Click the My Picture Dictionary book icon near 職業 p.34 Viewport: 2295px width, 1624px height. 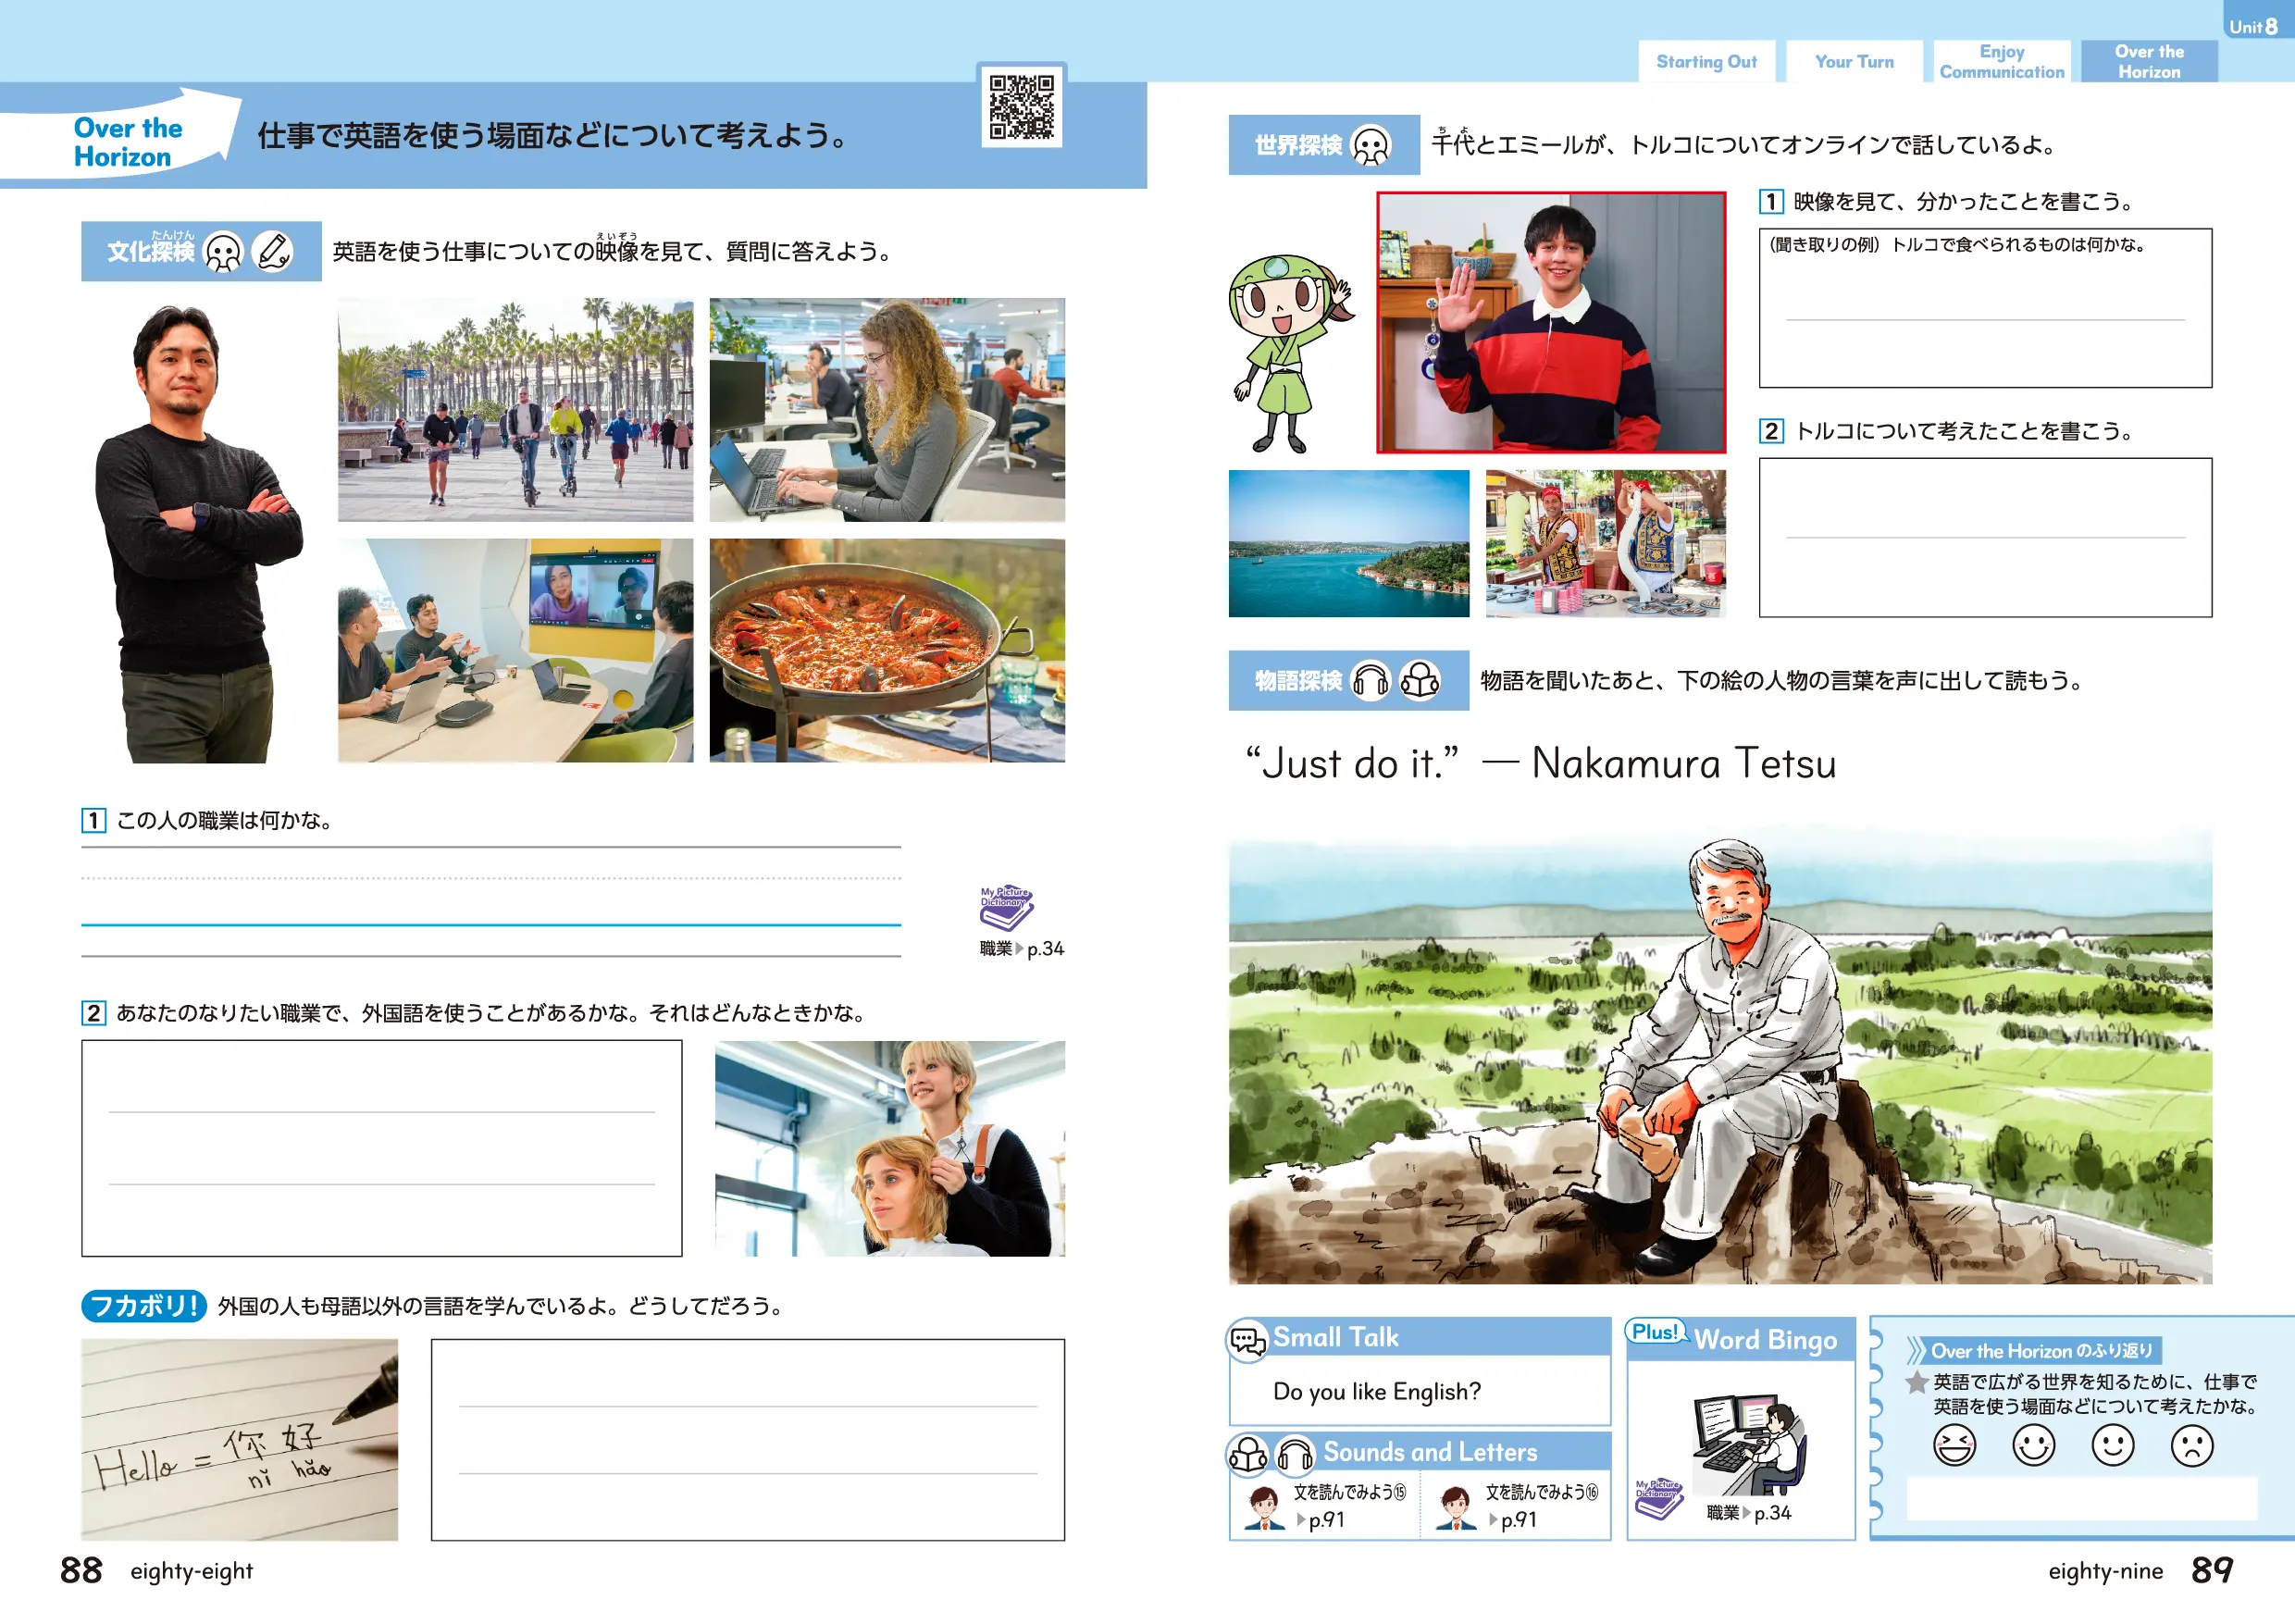click(1005, 907)
